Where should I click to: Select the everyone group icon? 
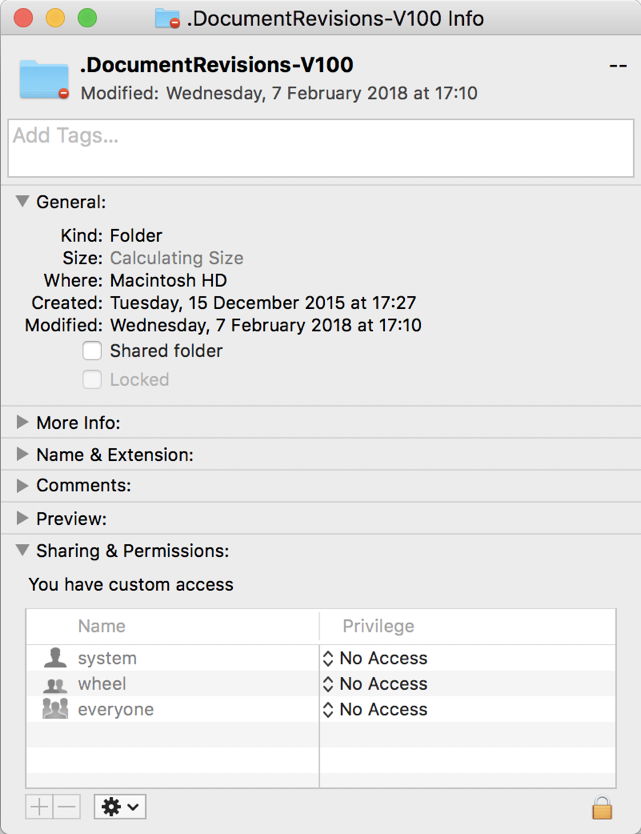click(x=56, y=709)
